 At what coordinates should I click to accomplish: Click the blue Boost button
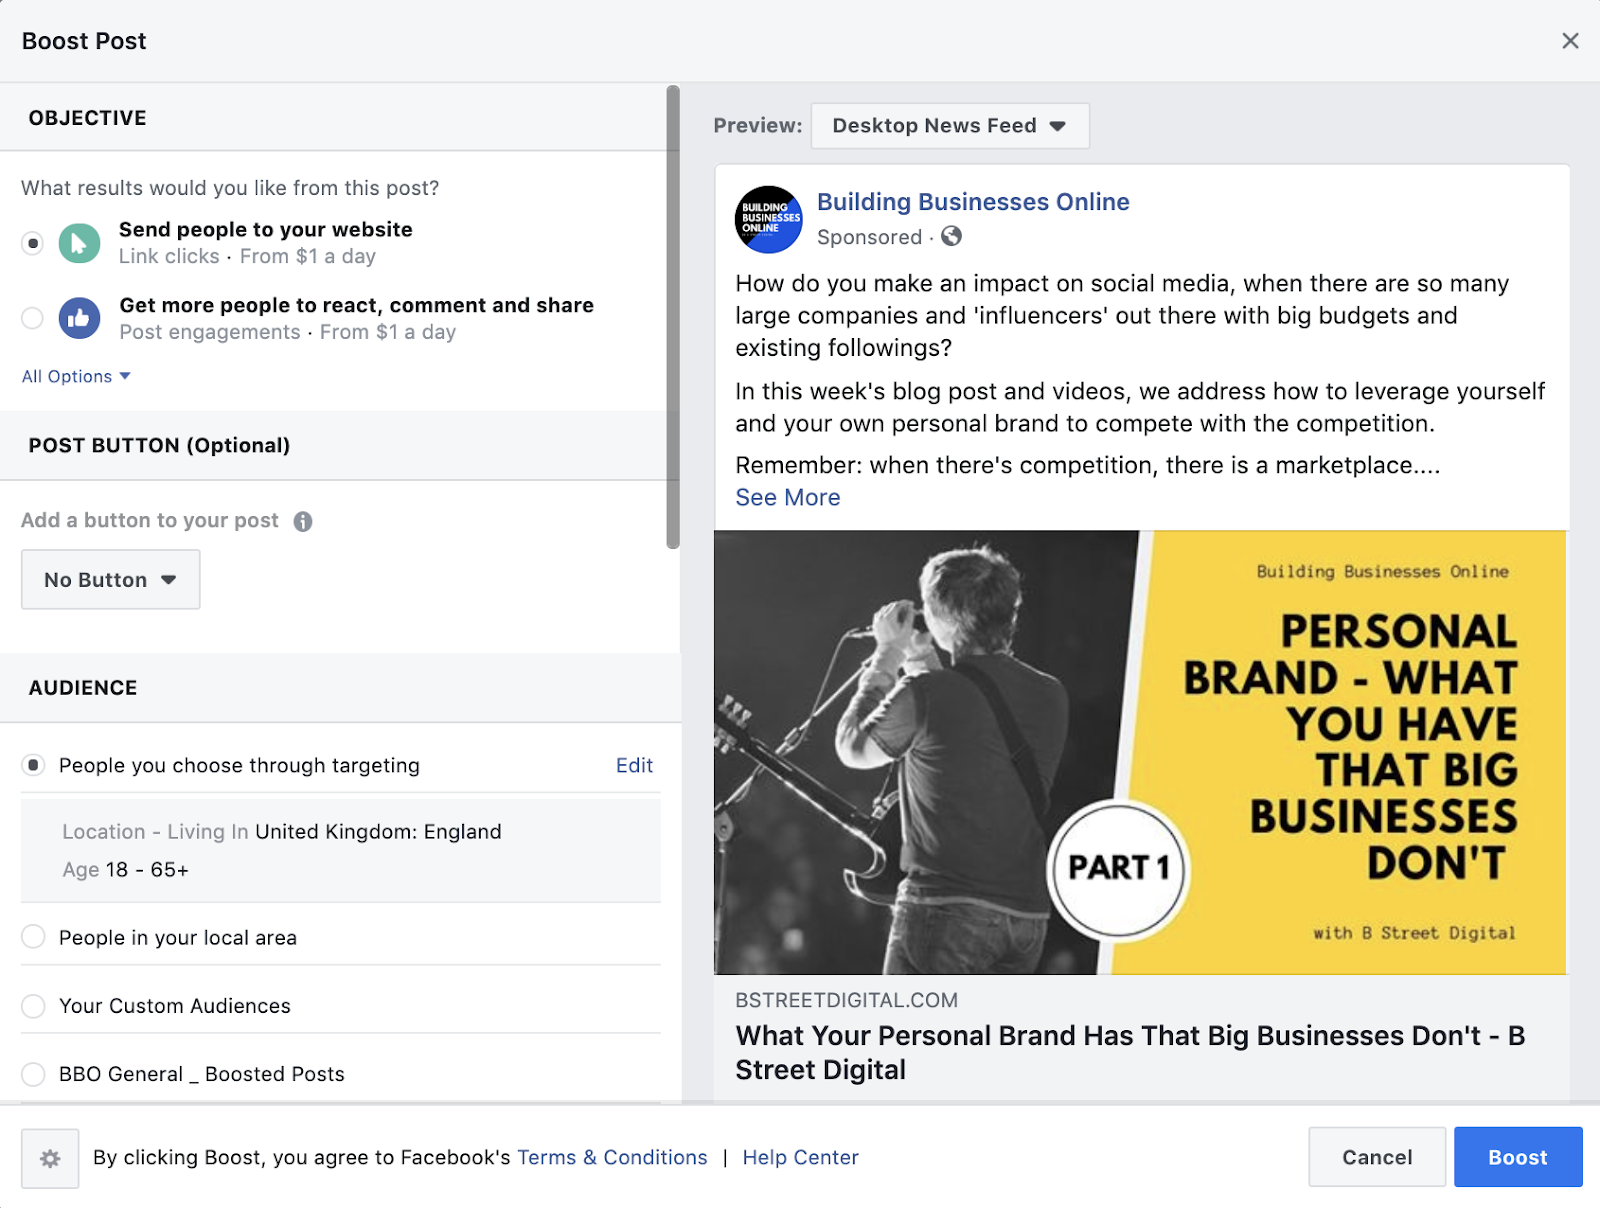click(1518, 1157)
